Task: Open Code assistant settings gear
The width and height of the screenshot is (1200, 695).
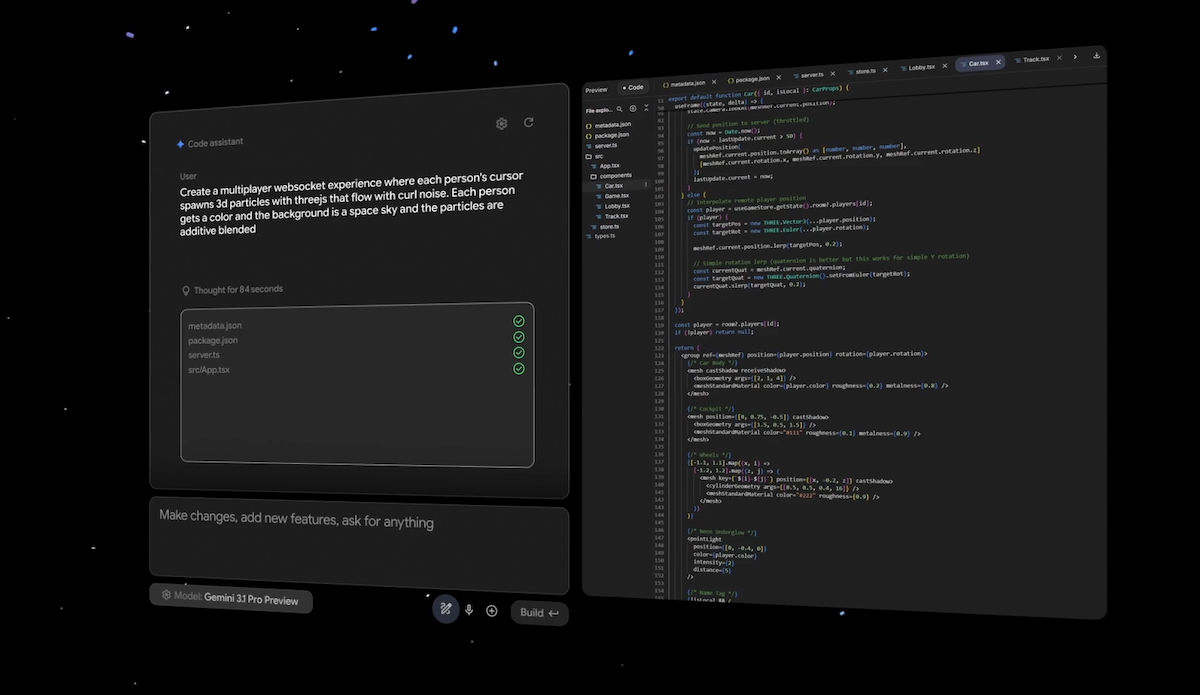Action: coord(501,124)
